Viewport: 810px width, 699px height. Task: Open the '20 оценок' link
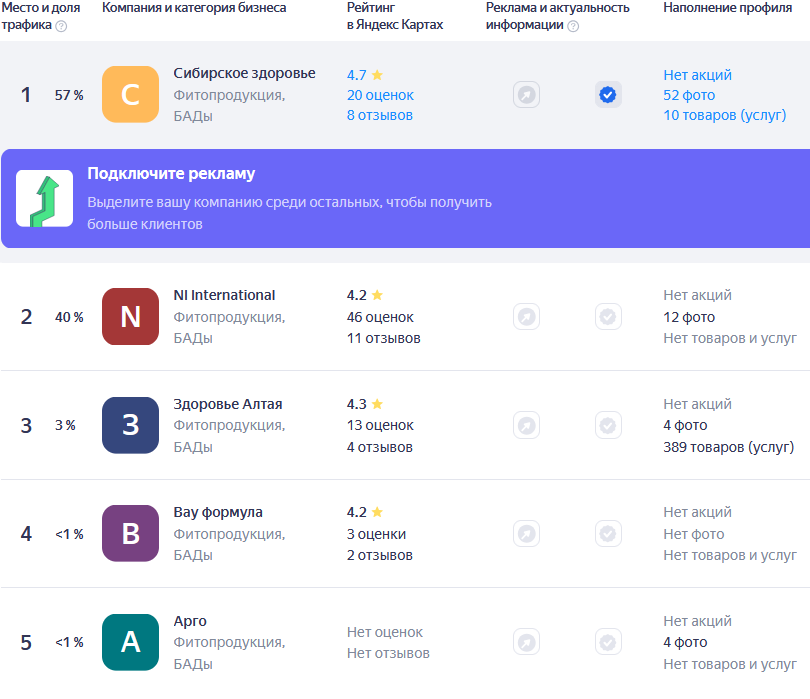380,95
